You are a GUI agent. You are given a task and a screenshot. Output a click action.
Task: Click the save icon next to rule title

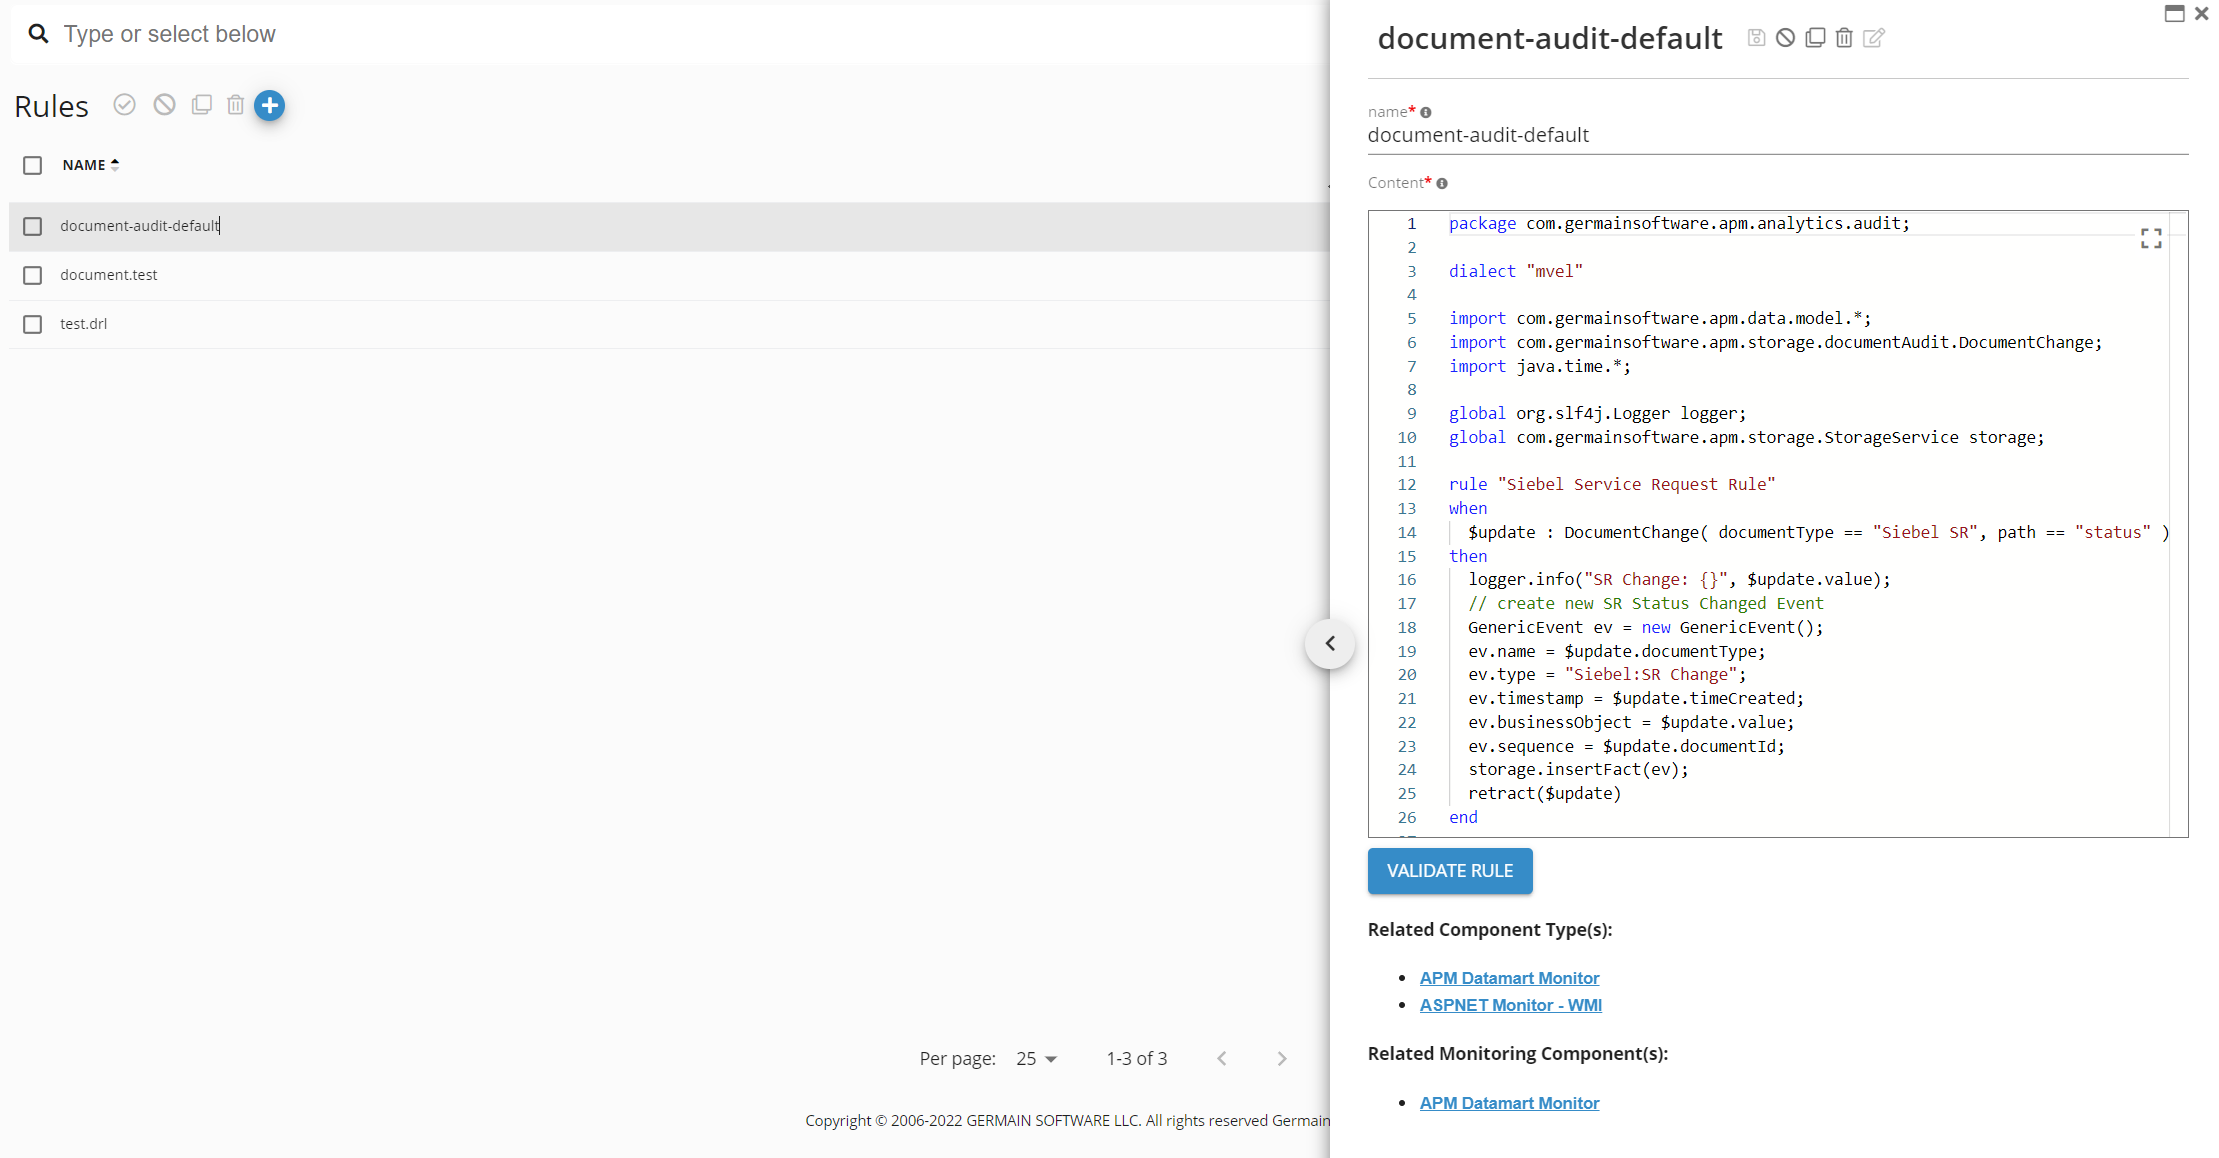[1756, 38]
